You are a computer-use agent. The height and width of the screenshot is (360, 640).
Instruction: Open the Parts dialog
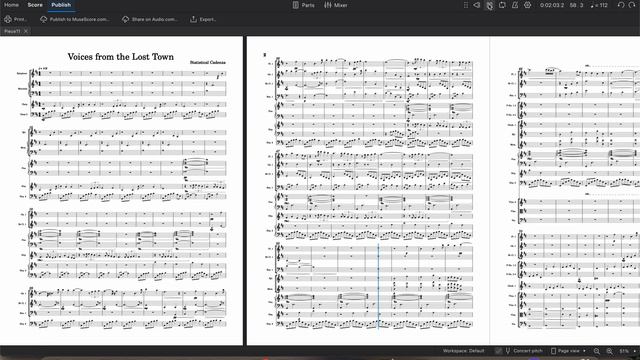[304, 5]
